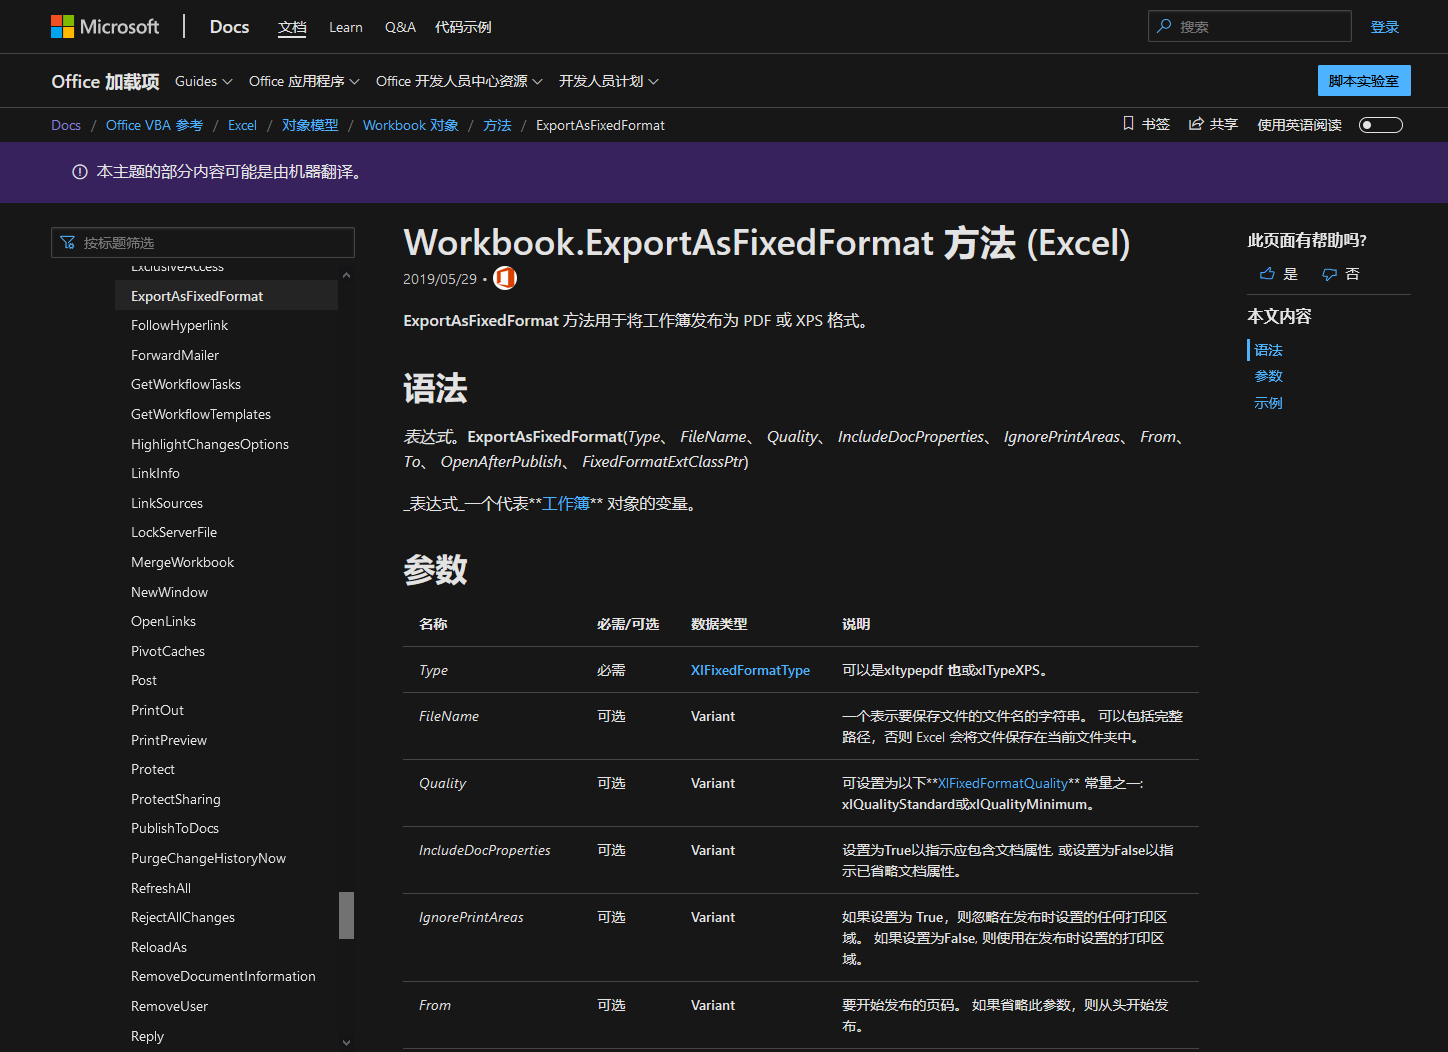This screenshot has width=1448, height=1052.
Task: Jump to 语法 in the contents
Action: tap(1268, 350)
